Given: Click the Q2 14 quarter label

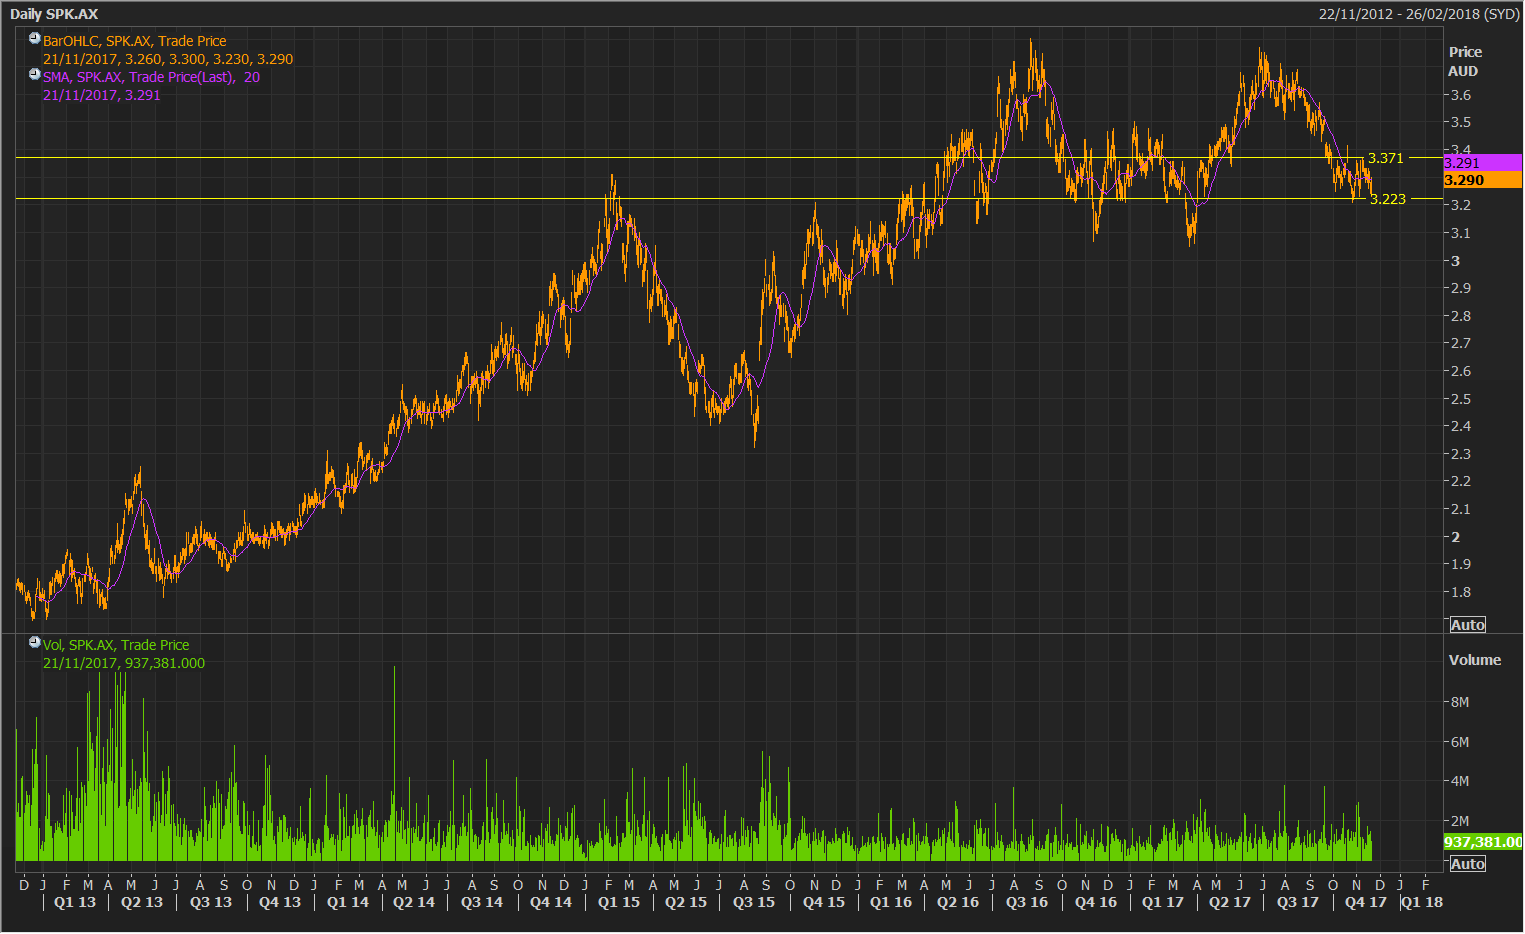Looking at the screenshot, I should (414, 902).
